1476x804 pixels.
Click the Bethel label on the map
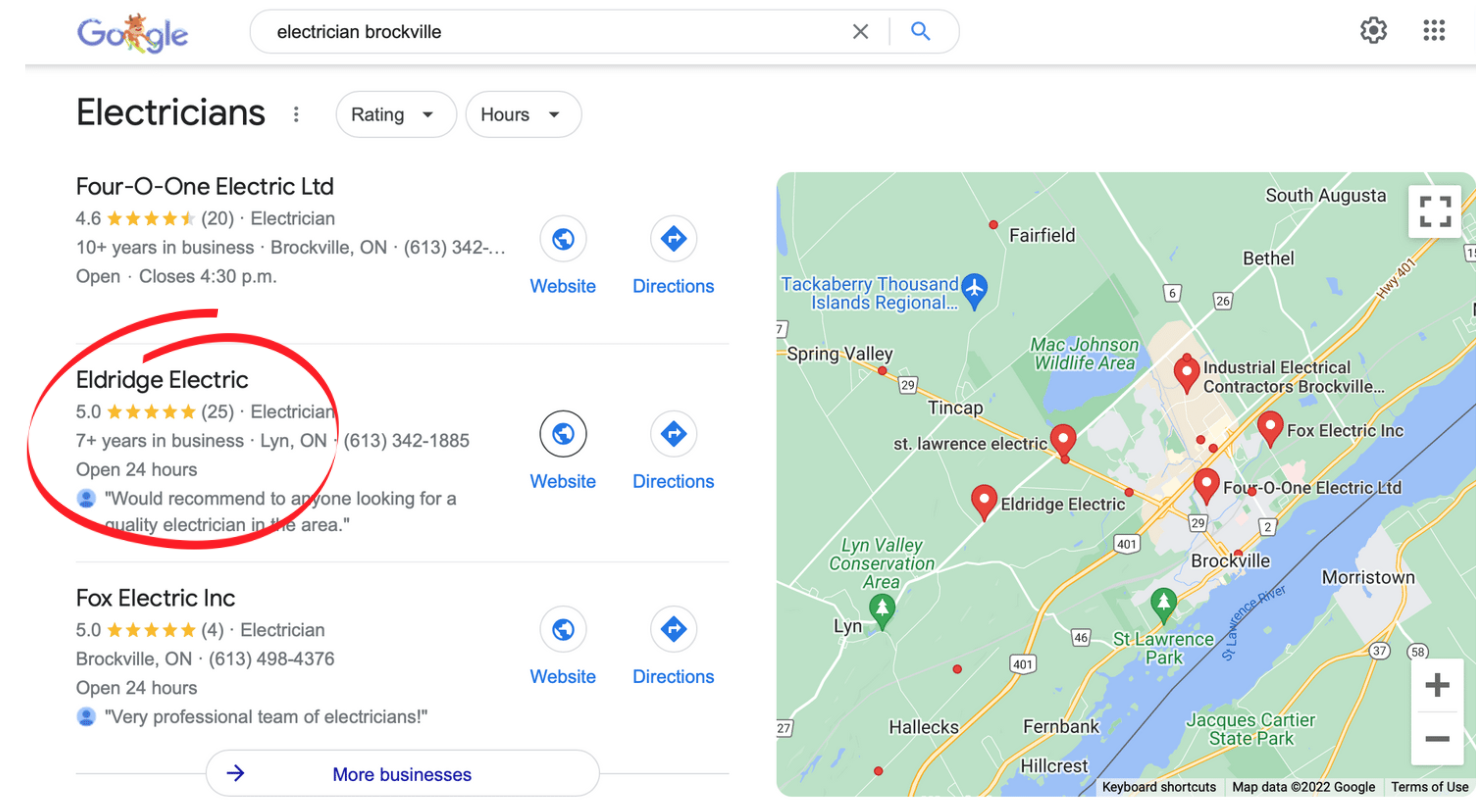tap(1268, 258)
